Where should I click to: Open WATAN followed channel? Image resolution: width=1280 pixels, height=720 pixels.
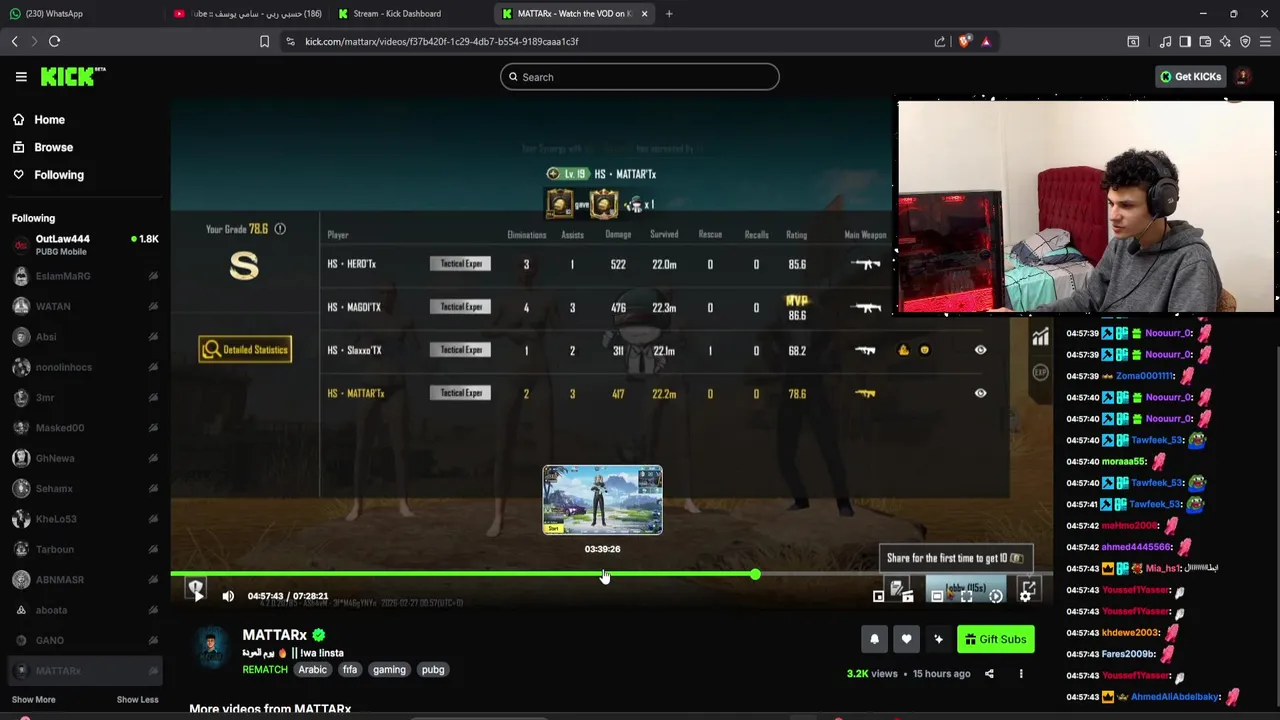85,306
